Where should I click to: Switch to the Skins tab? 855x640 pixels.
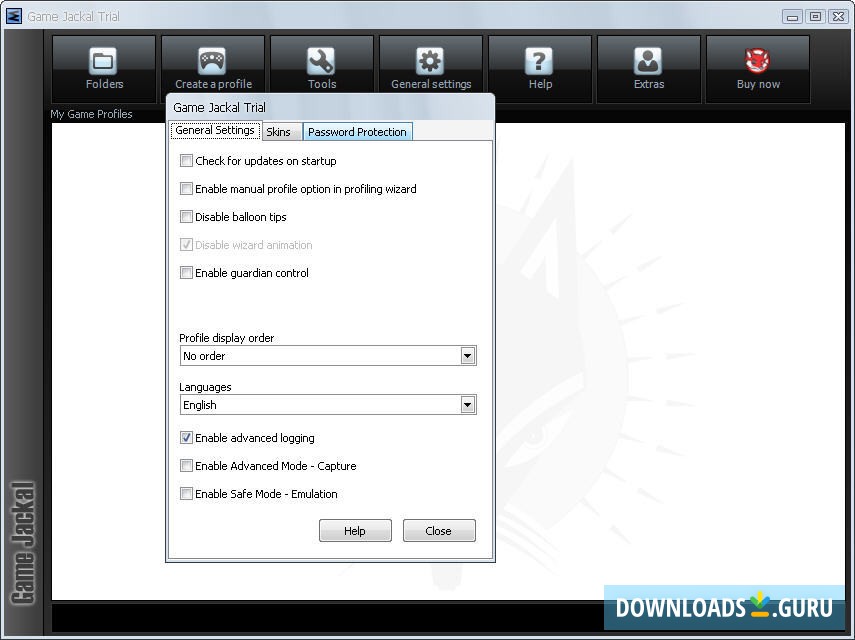tap(281, 132)
